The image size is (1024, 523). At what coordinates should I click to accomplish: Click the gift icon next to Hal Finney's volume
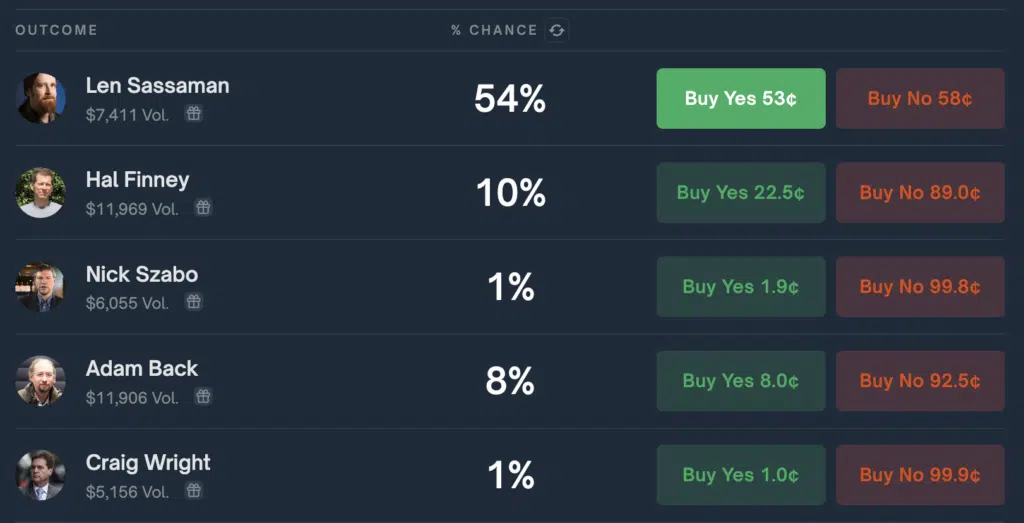(x=204, y=208)
